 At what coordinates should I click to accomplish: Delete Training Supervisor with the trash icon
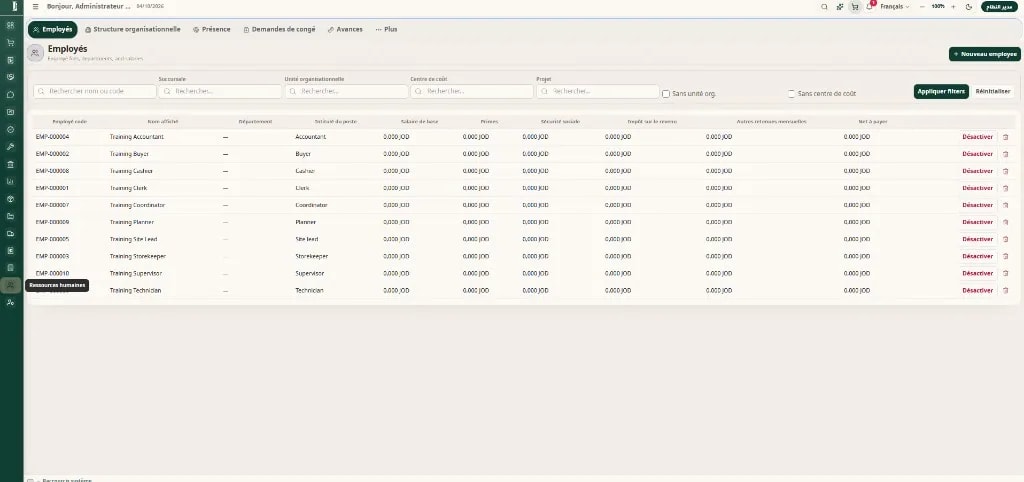(x=1005, y=273)
